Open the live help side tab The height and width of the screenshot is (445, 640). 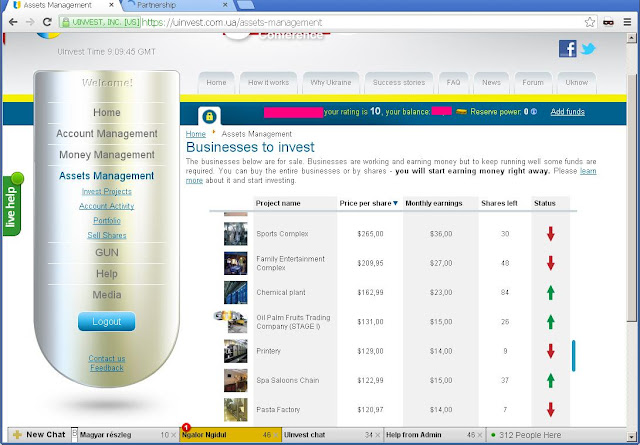pyautogui.click(x=11, y=205)
